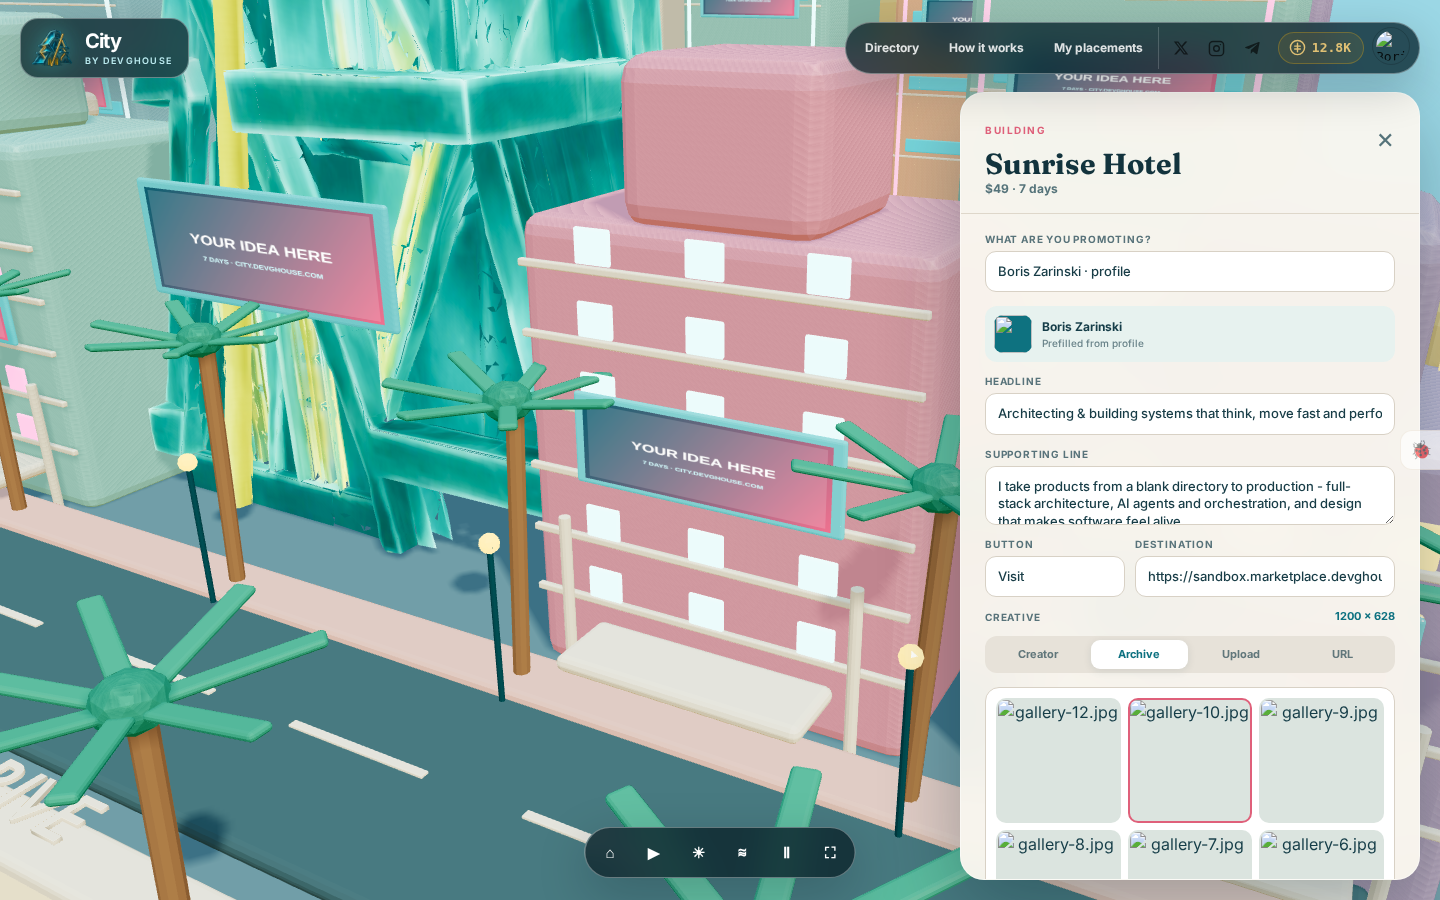Image resolution: width=1440 pixels, height=900 pixels.
Task: Open the Instagram social link
Action: click(1216, 48)
